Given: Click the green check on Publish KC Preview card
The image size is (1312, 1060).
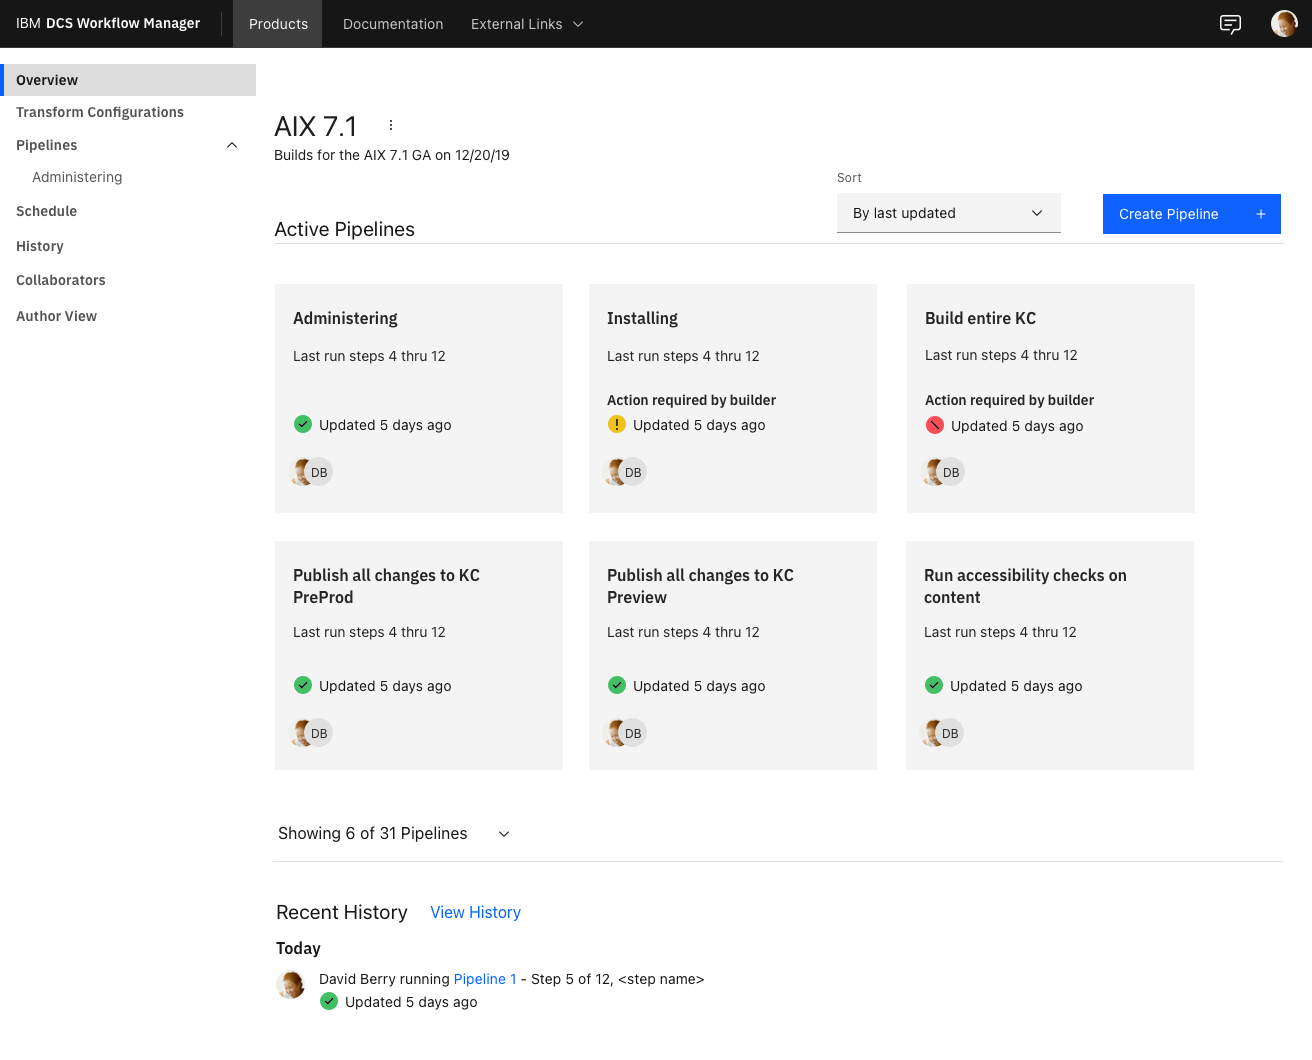Looking at the screenshot, I should [617, 685].
